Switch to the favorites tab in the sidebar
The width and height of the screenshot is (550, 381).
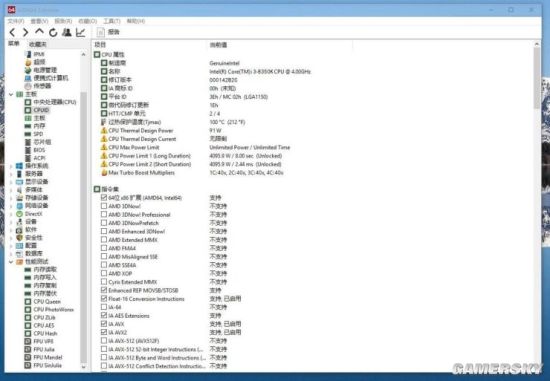click(x=38, y=44)
